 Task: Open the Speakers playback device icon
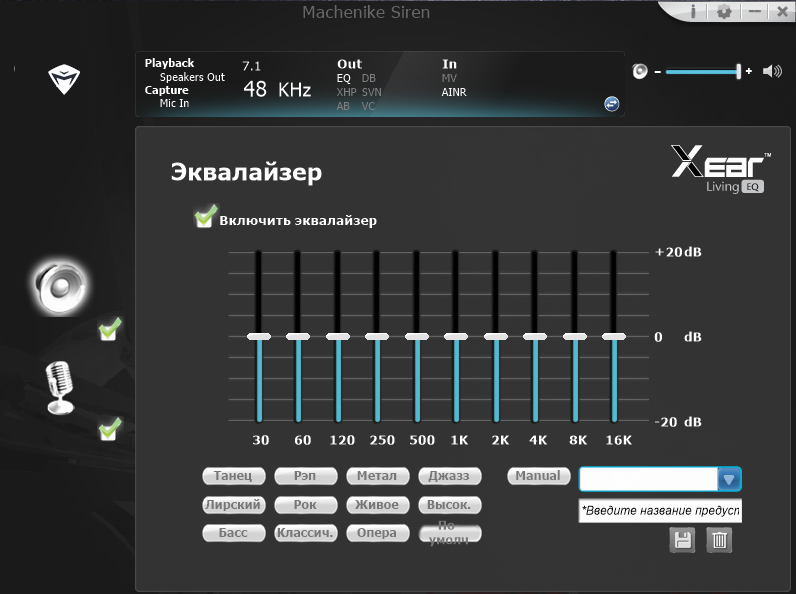click(x=59, y=287)
